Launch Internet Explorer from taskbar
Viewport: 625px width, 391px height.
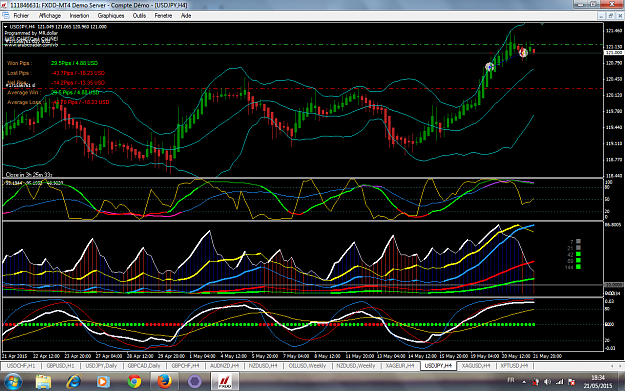click(x=73, y=381)
